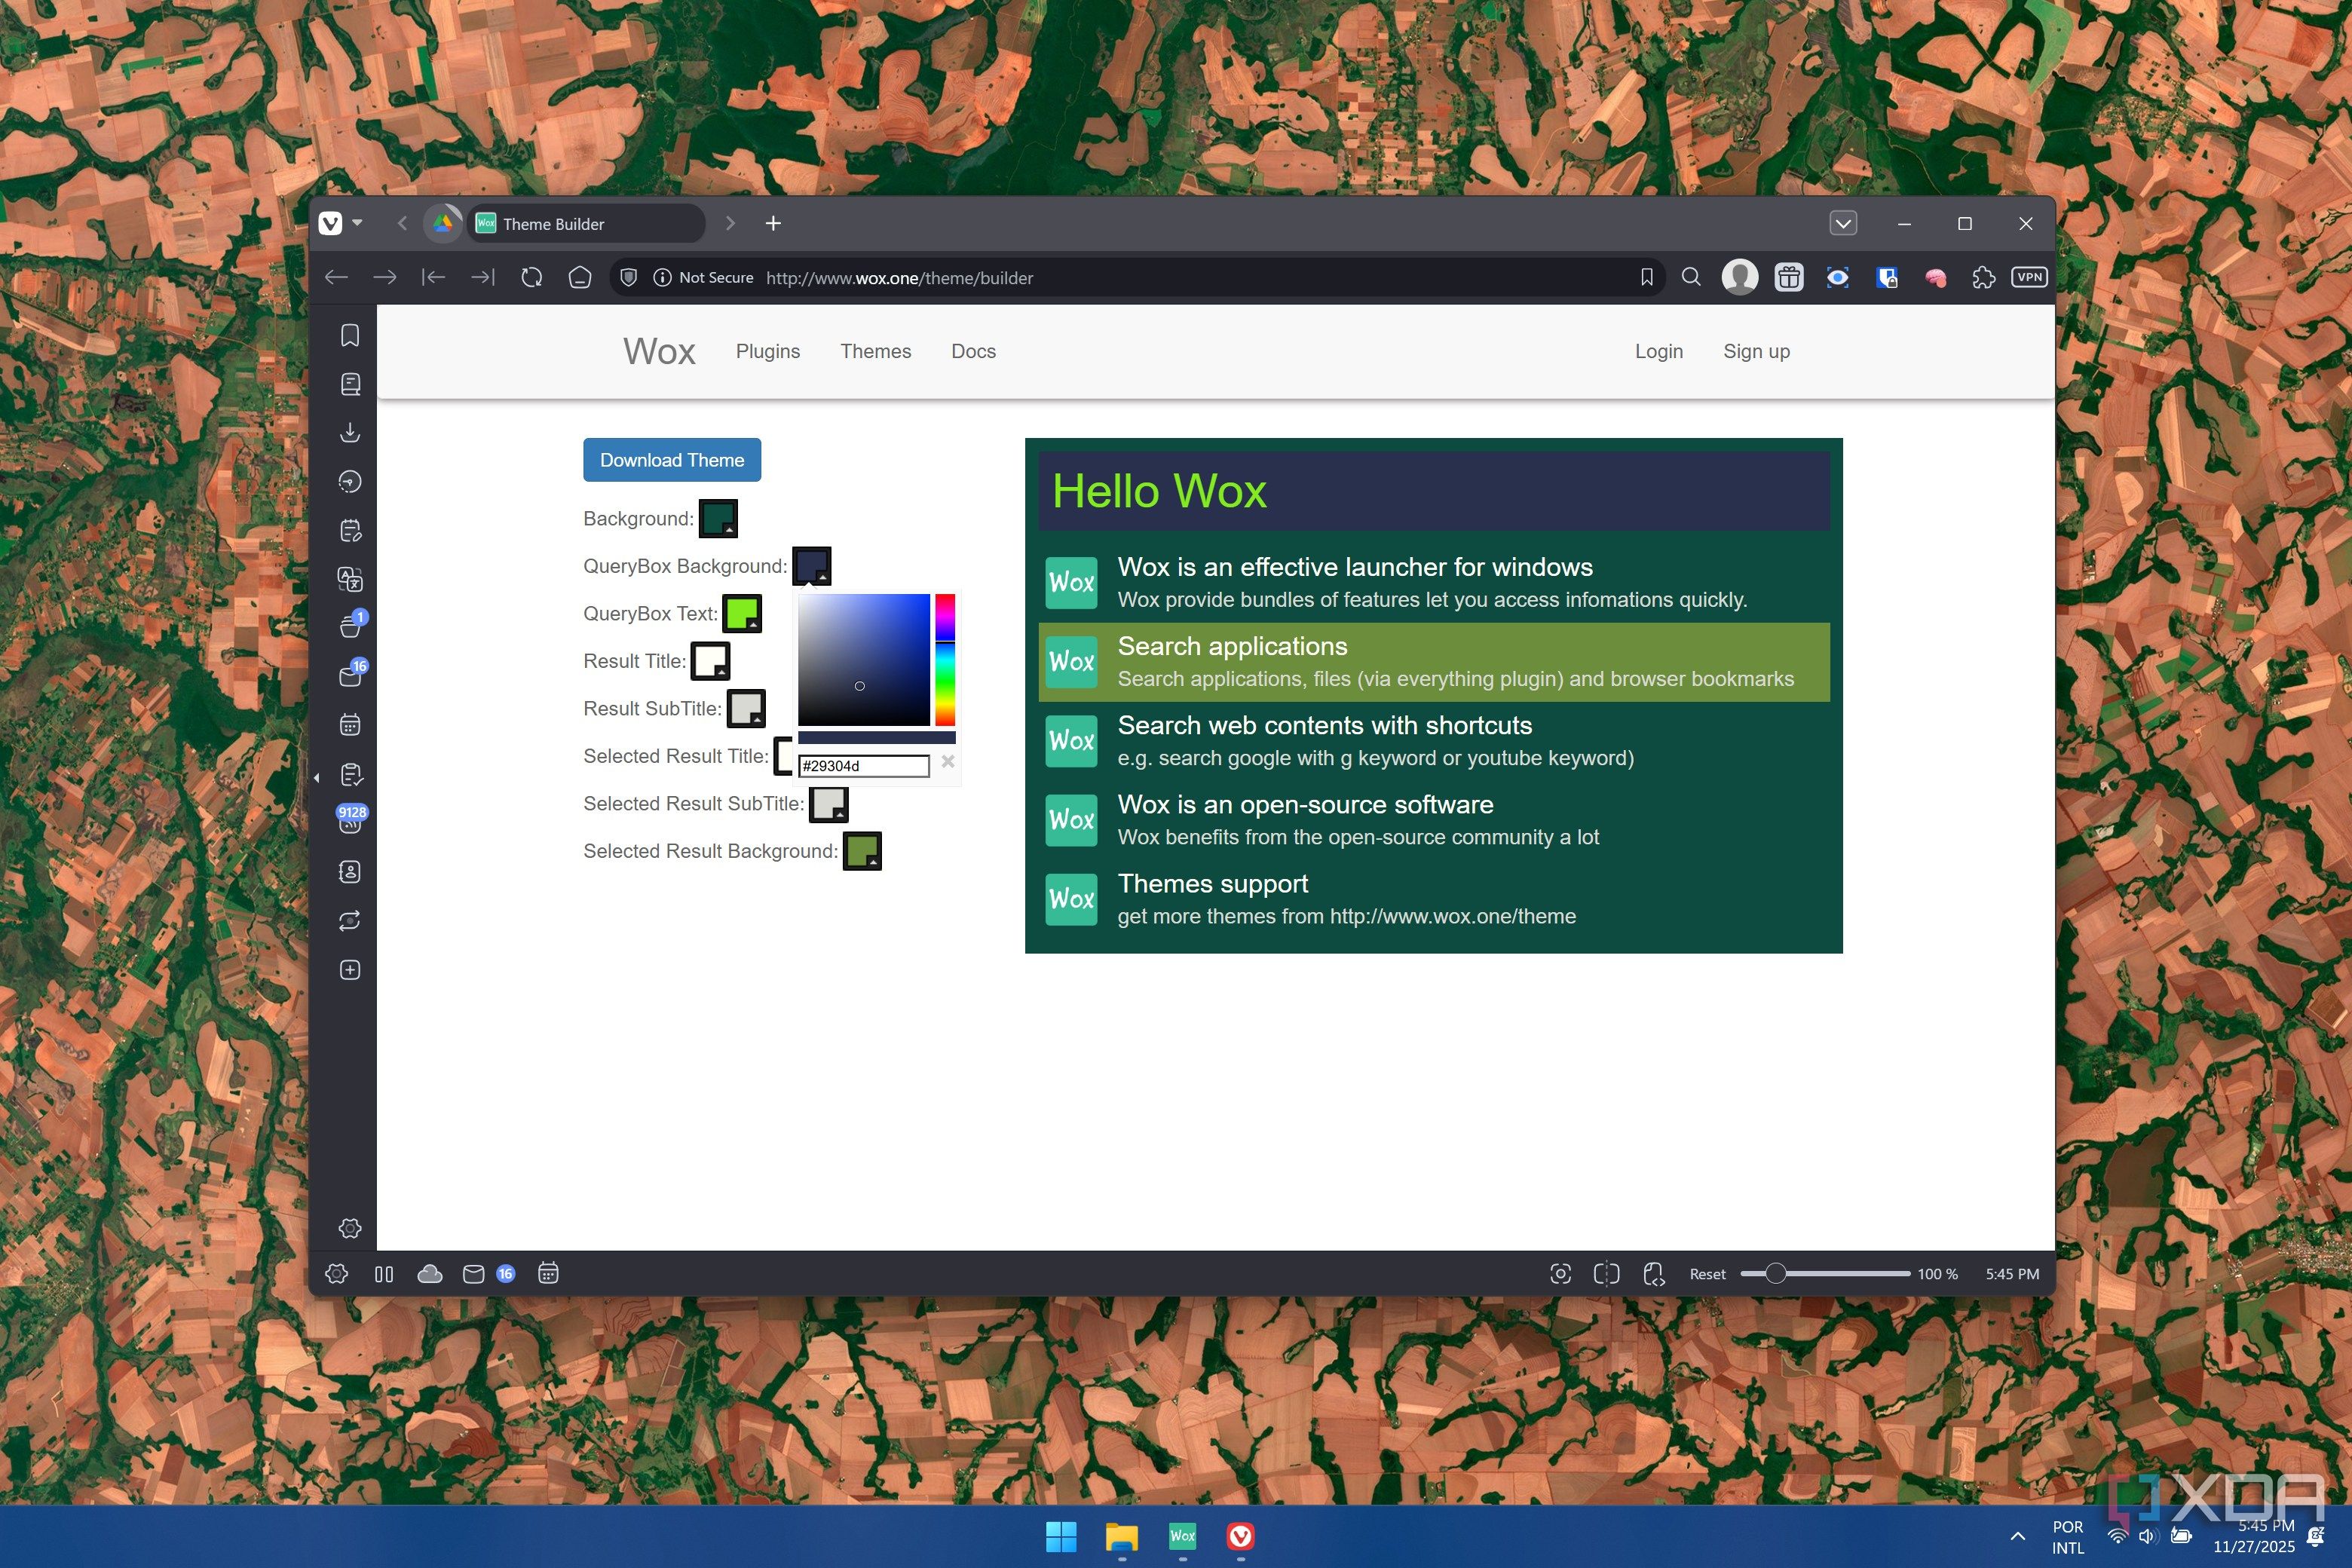The width and height of the screenshot is (2352, 1568).
Task: Open the user profile avatar
Action: 1740,277
